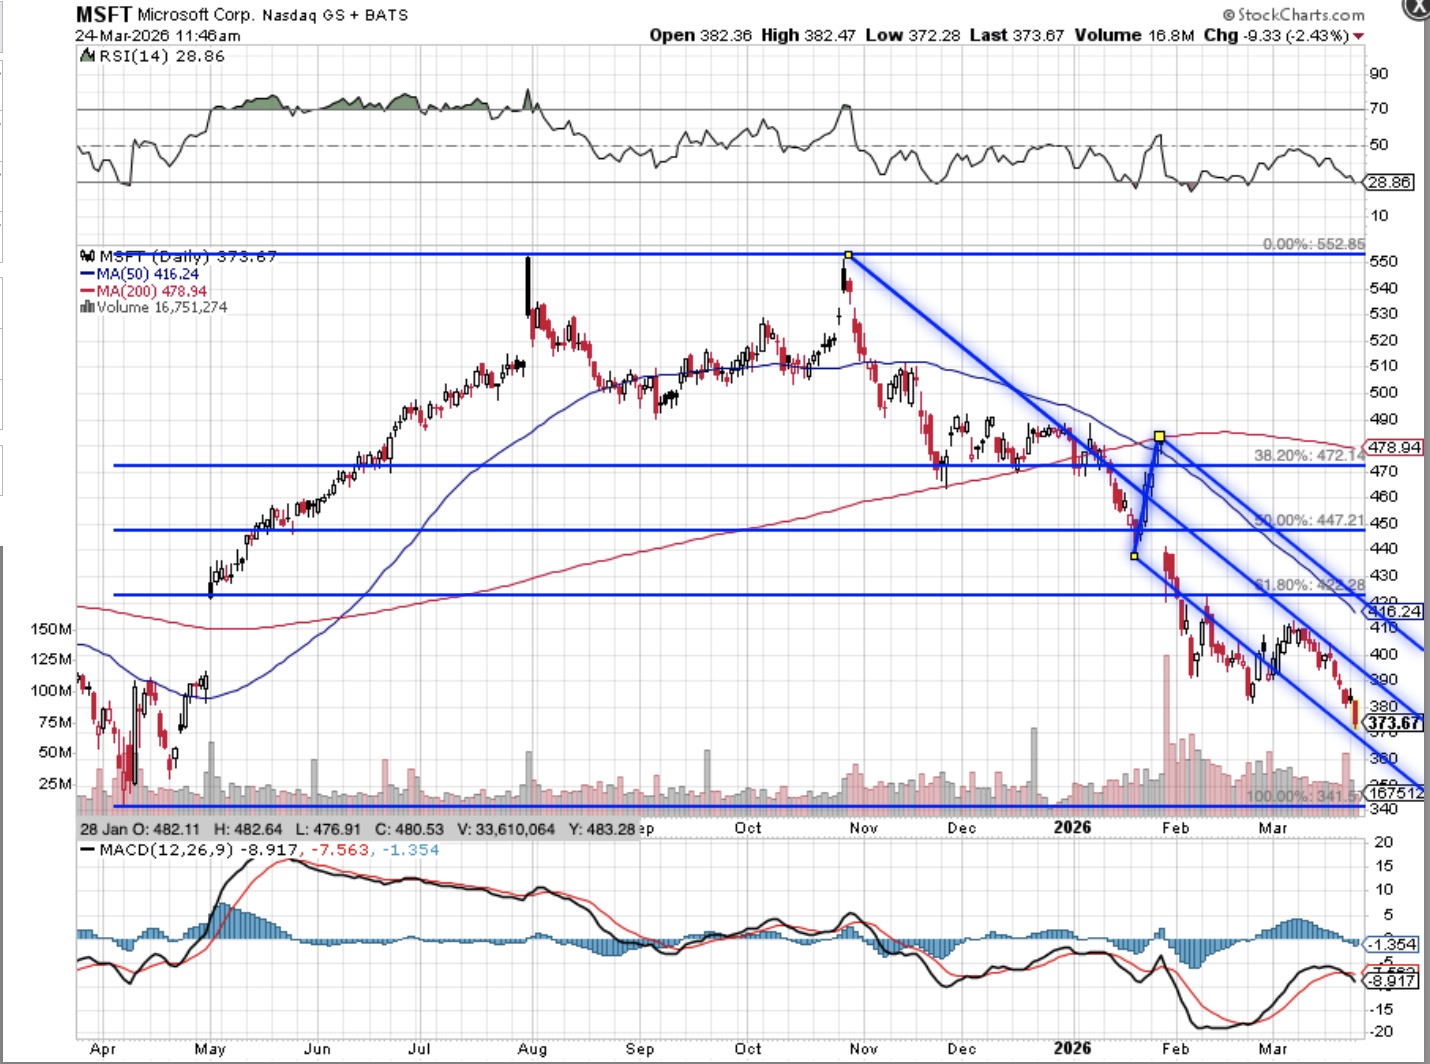Click the candlestick icon beside MSFT (Daily)
Screen dimensions: 1430x1064
tap(87, 256)
